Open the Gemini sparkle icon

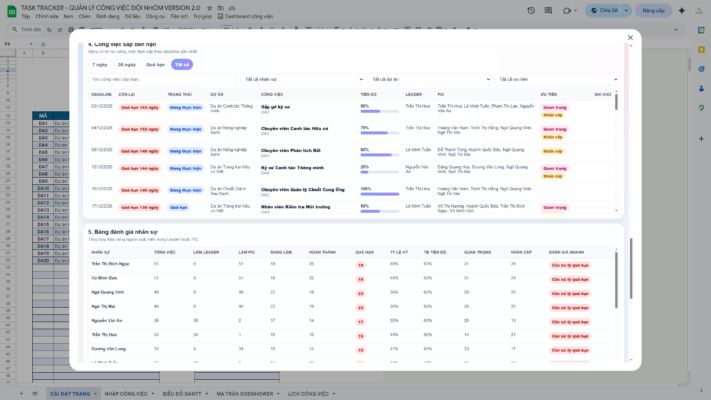click(682, 10)
